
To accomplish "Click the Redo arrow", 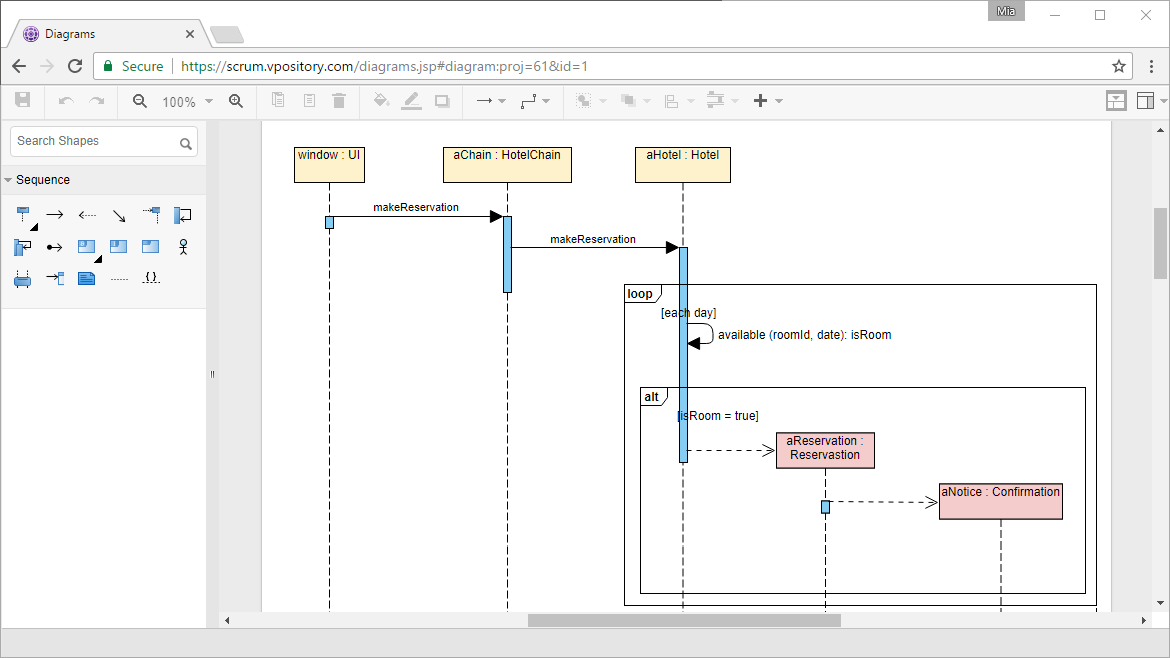I will (97, 101).
